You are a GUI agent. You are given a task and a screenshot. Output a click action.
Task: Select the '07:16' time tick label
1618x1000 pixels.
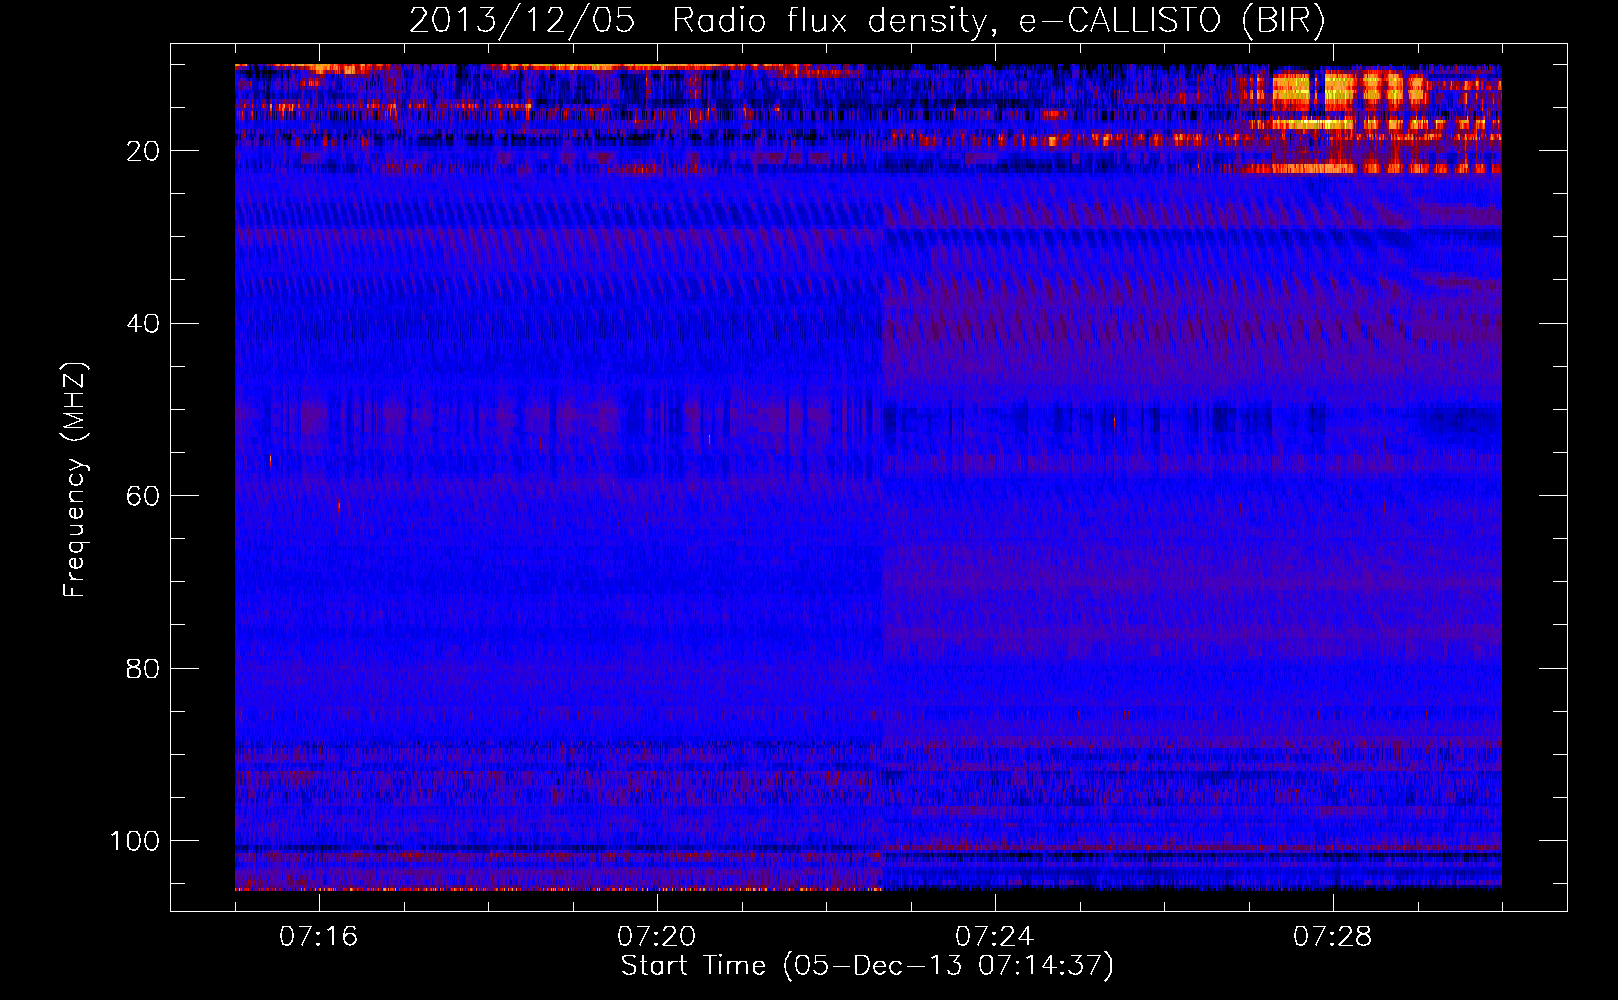319,937
